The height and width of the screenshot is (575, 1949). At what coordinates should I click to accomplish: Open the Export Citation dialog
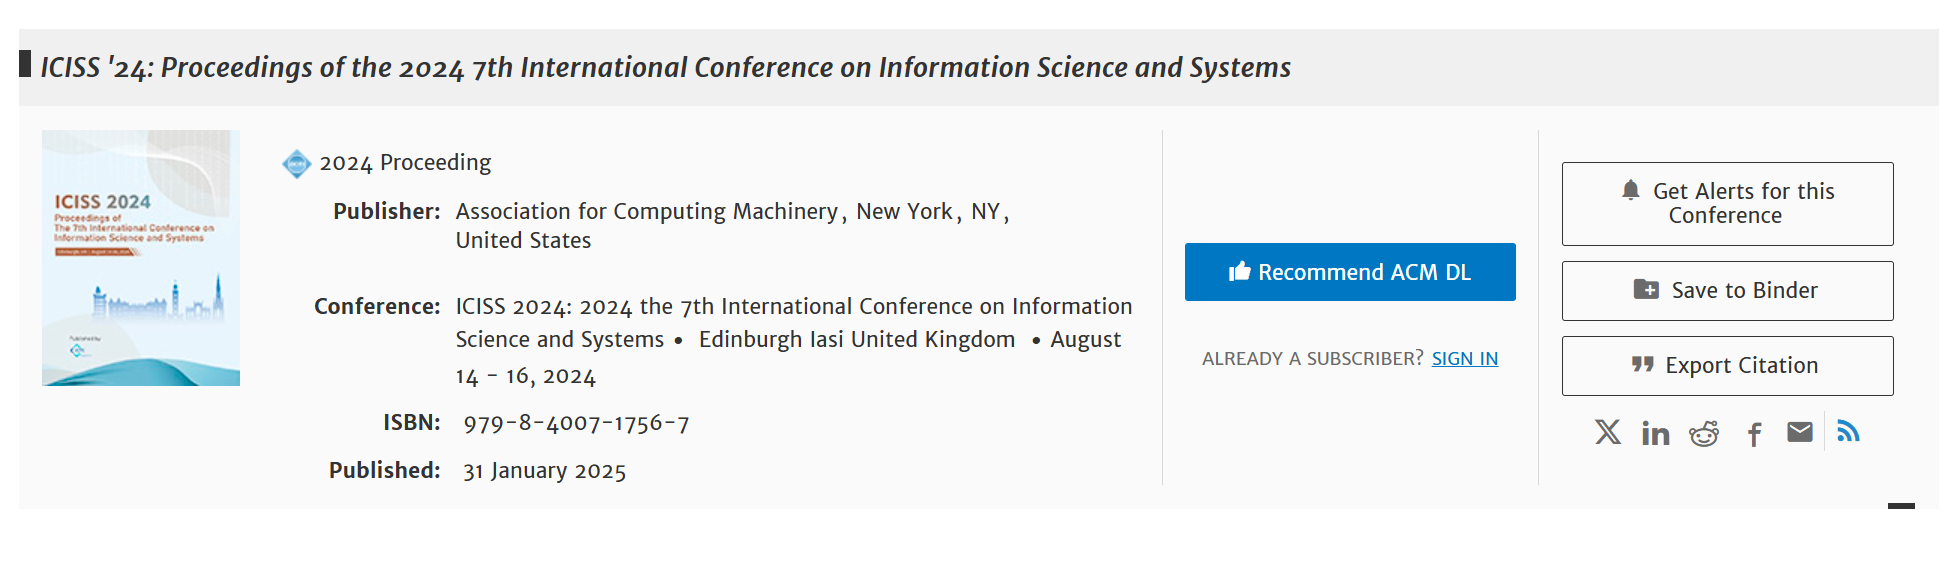click(x=1727, y=366)
